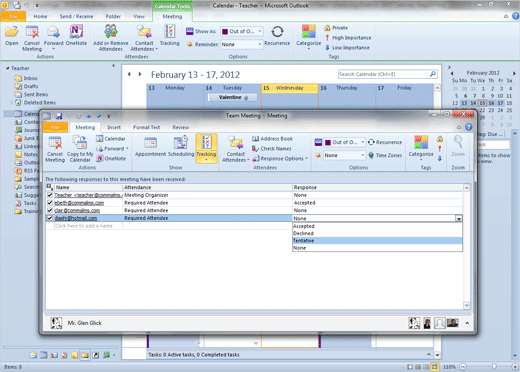Toggle checkbox for clair@commalms.com row
This screenshot has width=520, height=372.
pos(50,210)
